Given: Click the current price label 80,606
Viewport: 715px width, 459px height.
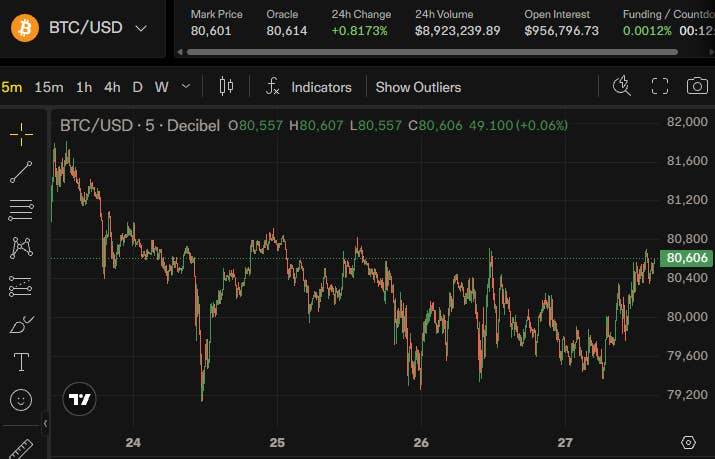Looking at the screenshot, I should coord(687,258).
